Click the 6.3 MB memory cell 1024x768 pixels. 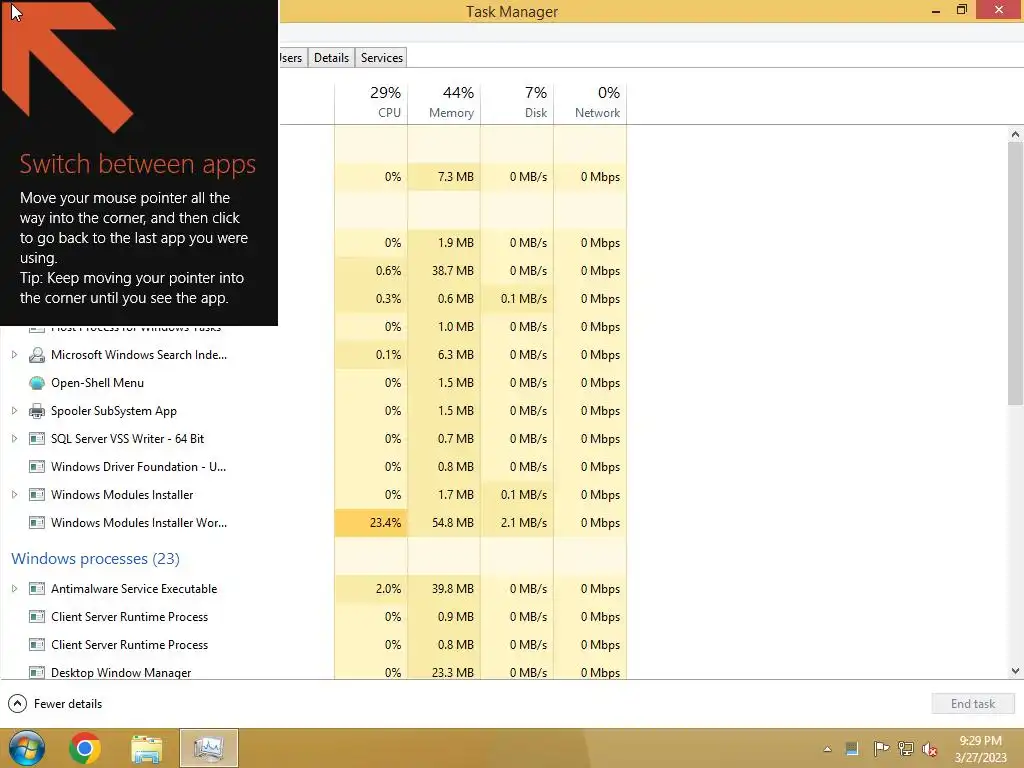pos(444,355)
